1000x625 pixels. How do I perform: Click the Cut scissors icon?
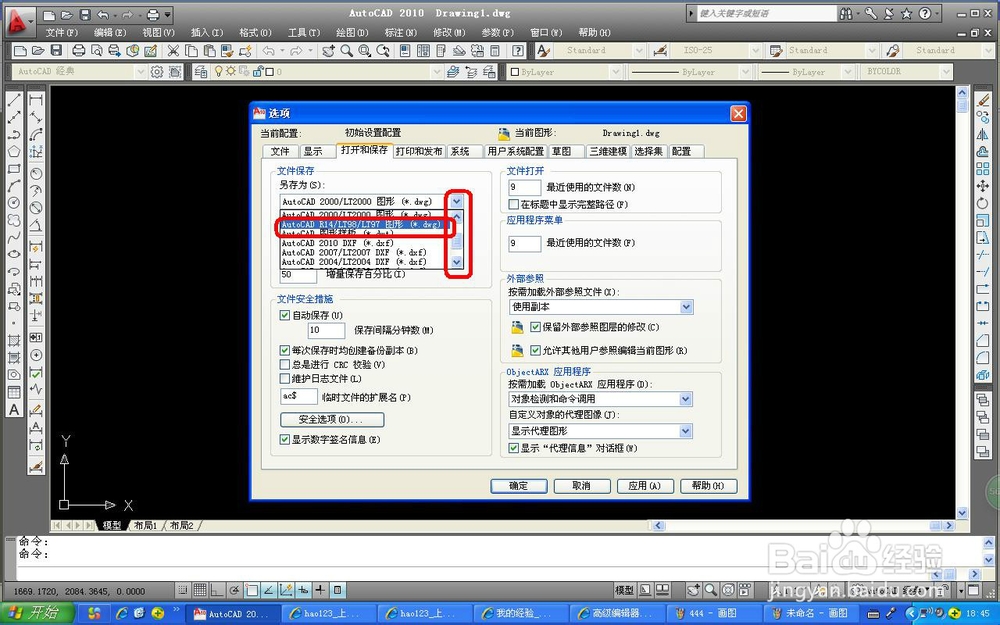coord(173,50)
